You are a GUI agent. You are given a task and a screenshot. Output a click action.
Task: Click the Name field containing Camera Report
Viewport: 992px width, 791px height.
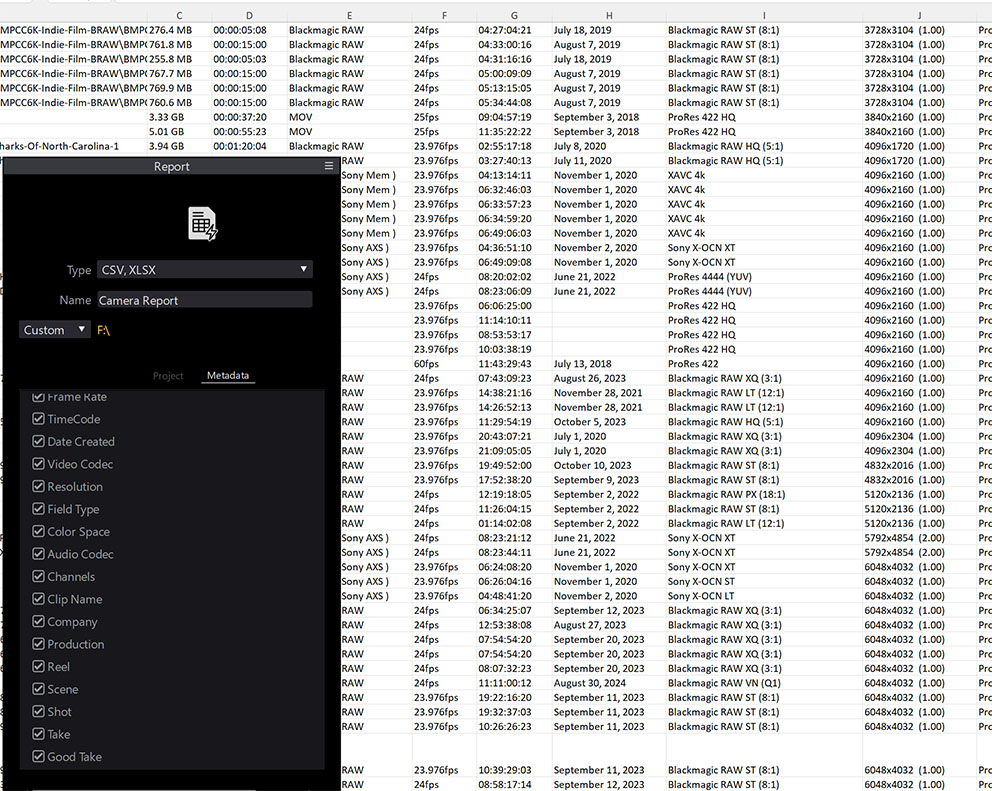point(205,300)
